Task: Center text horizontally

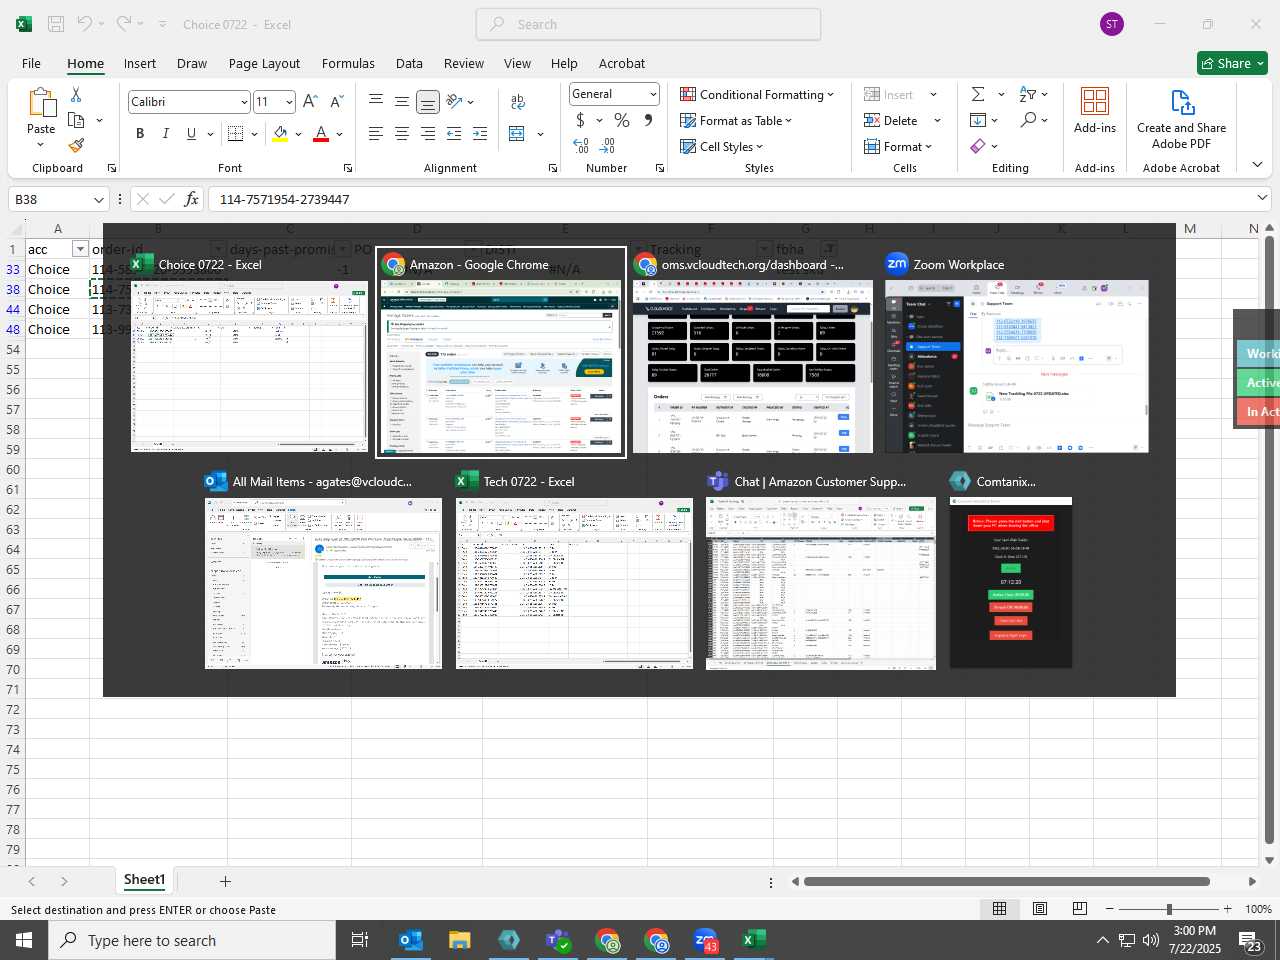Action: (402, 133)
